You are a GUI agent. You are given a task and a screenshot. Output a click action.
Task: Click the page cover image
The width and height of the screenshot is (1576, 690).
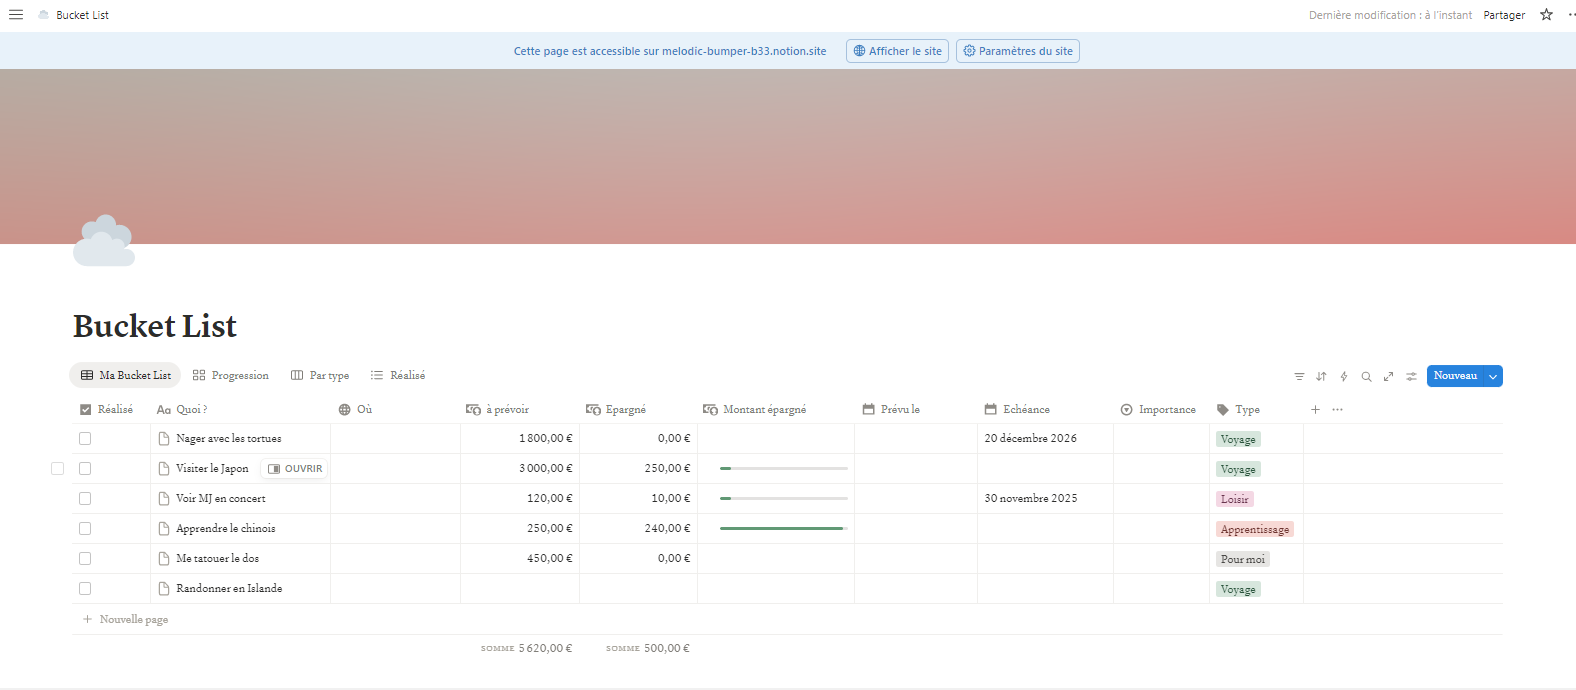click(788, 156)
